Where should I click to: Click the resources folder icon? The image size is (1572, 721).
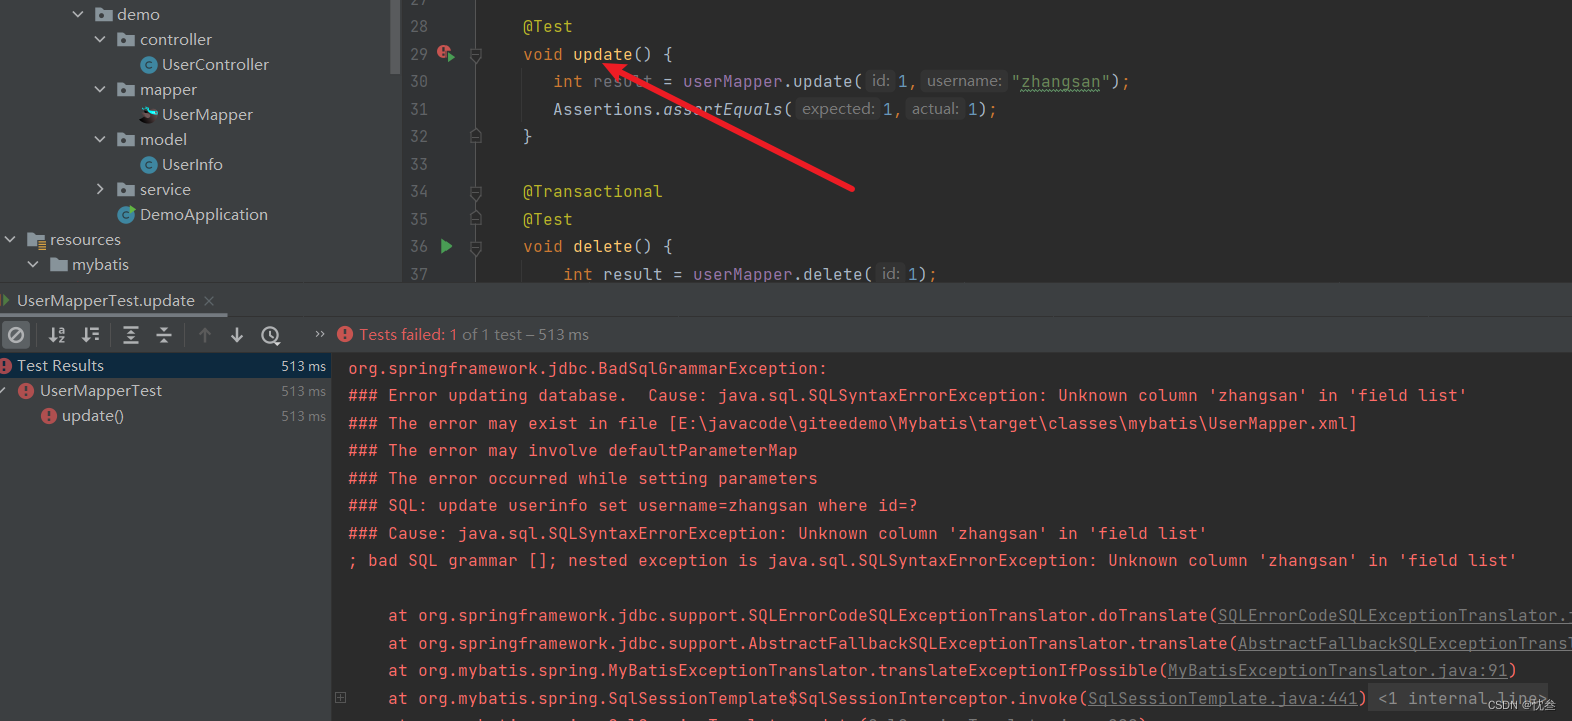tap(36, 240)
